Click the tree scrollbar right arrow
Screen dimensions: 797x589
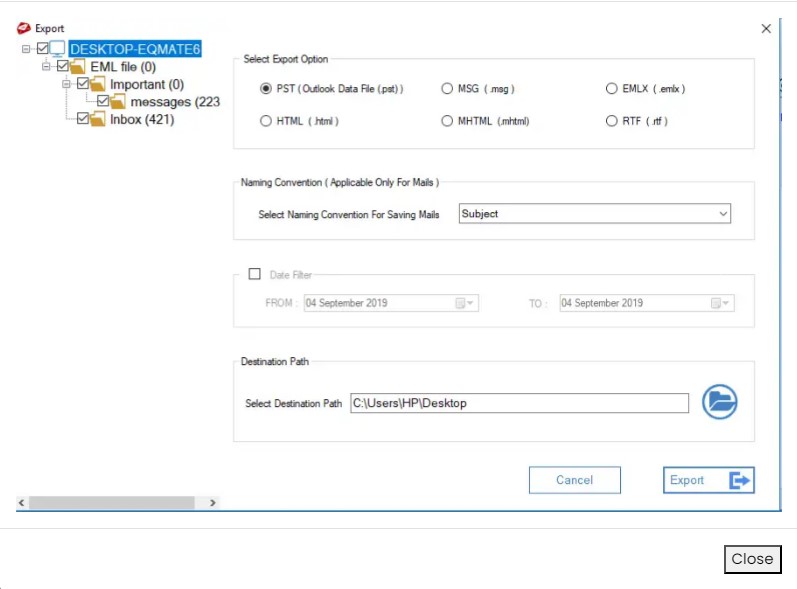coord(212,503)
